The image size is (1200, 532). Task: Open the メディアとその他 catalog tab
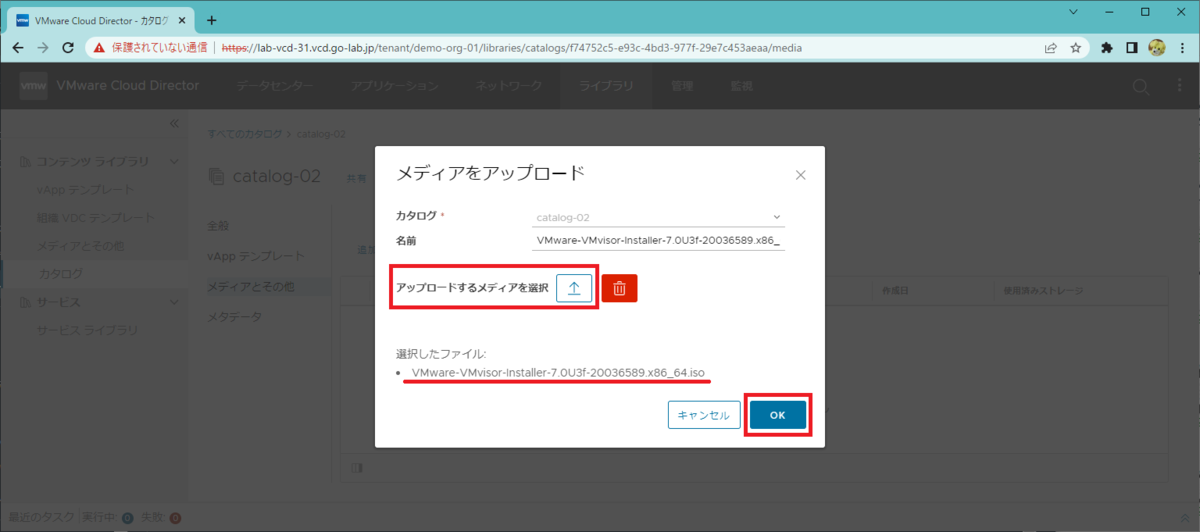pyautogui.click(x=250, y=287)
